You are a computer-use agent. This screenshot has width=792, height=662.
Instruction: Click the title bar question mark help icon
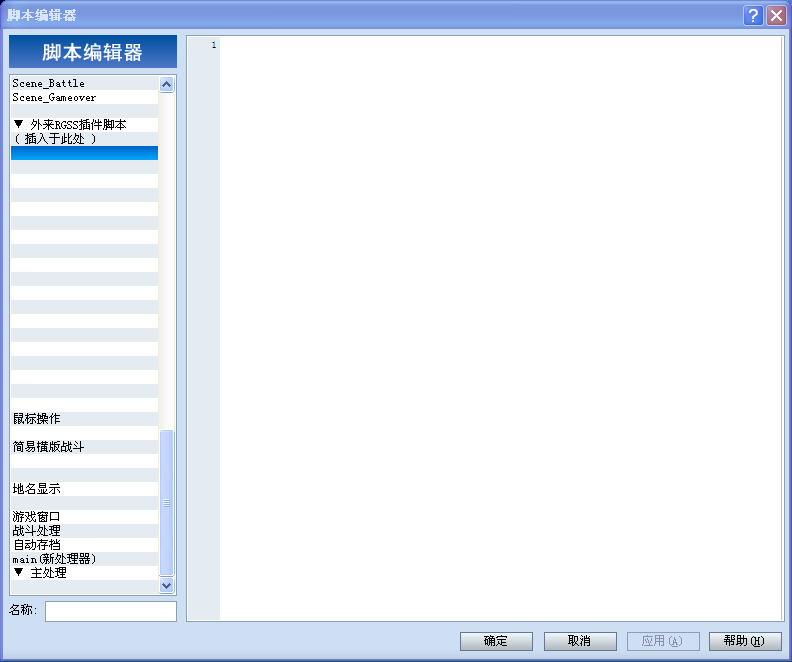753,16
